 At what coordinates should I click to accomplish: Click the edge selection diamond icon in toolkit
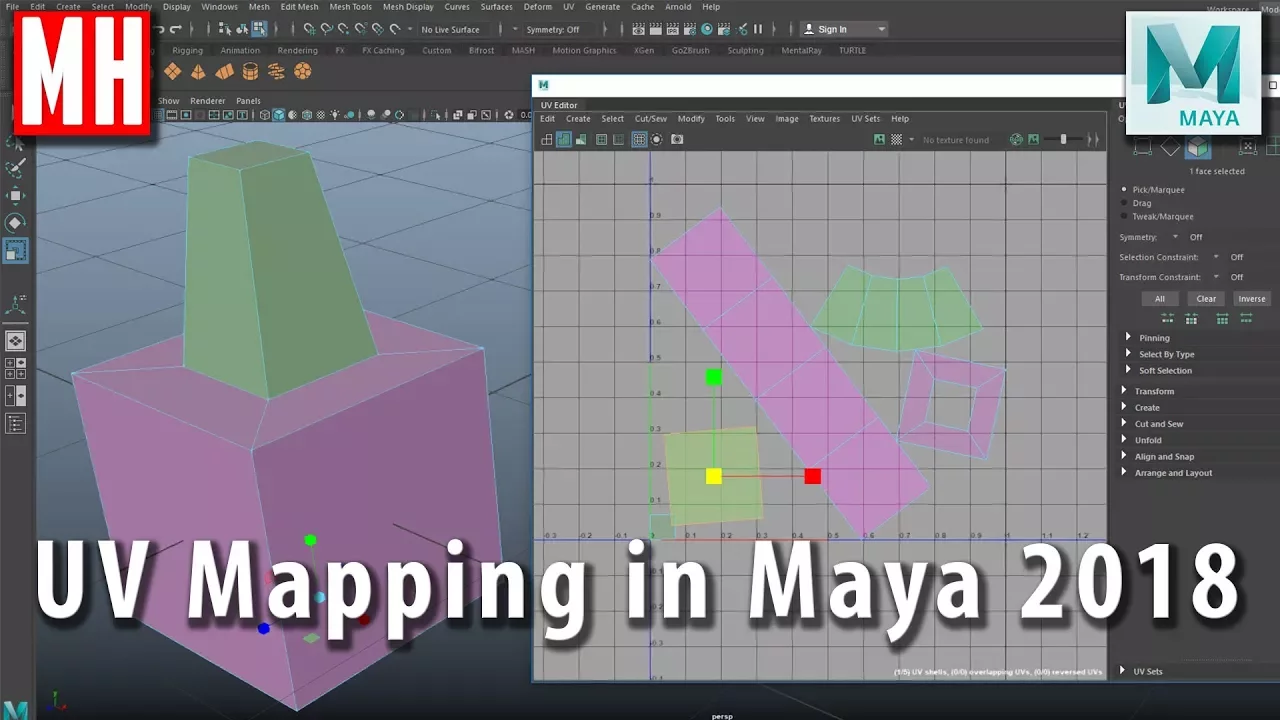click(1170, 148)
